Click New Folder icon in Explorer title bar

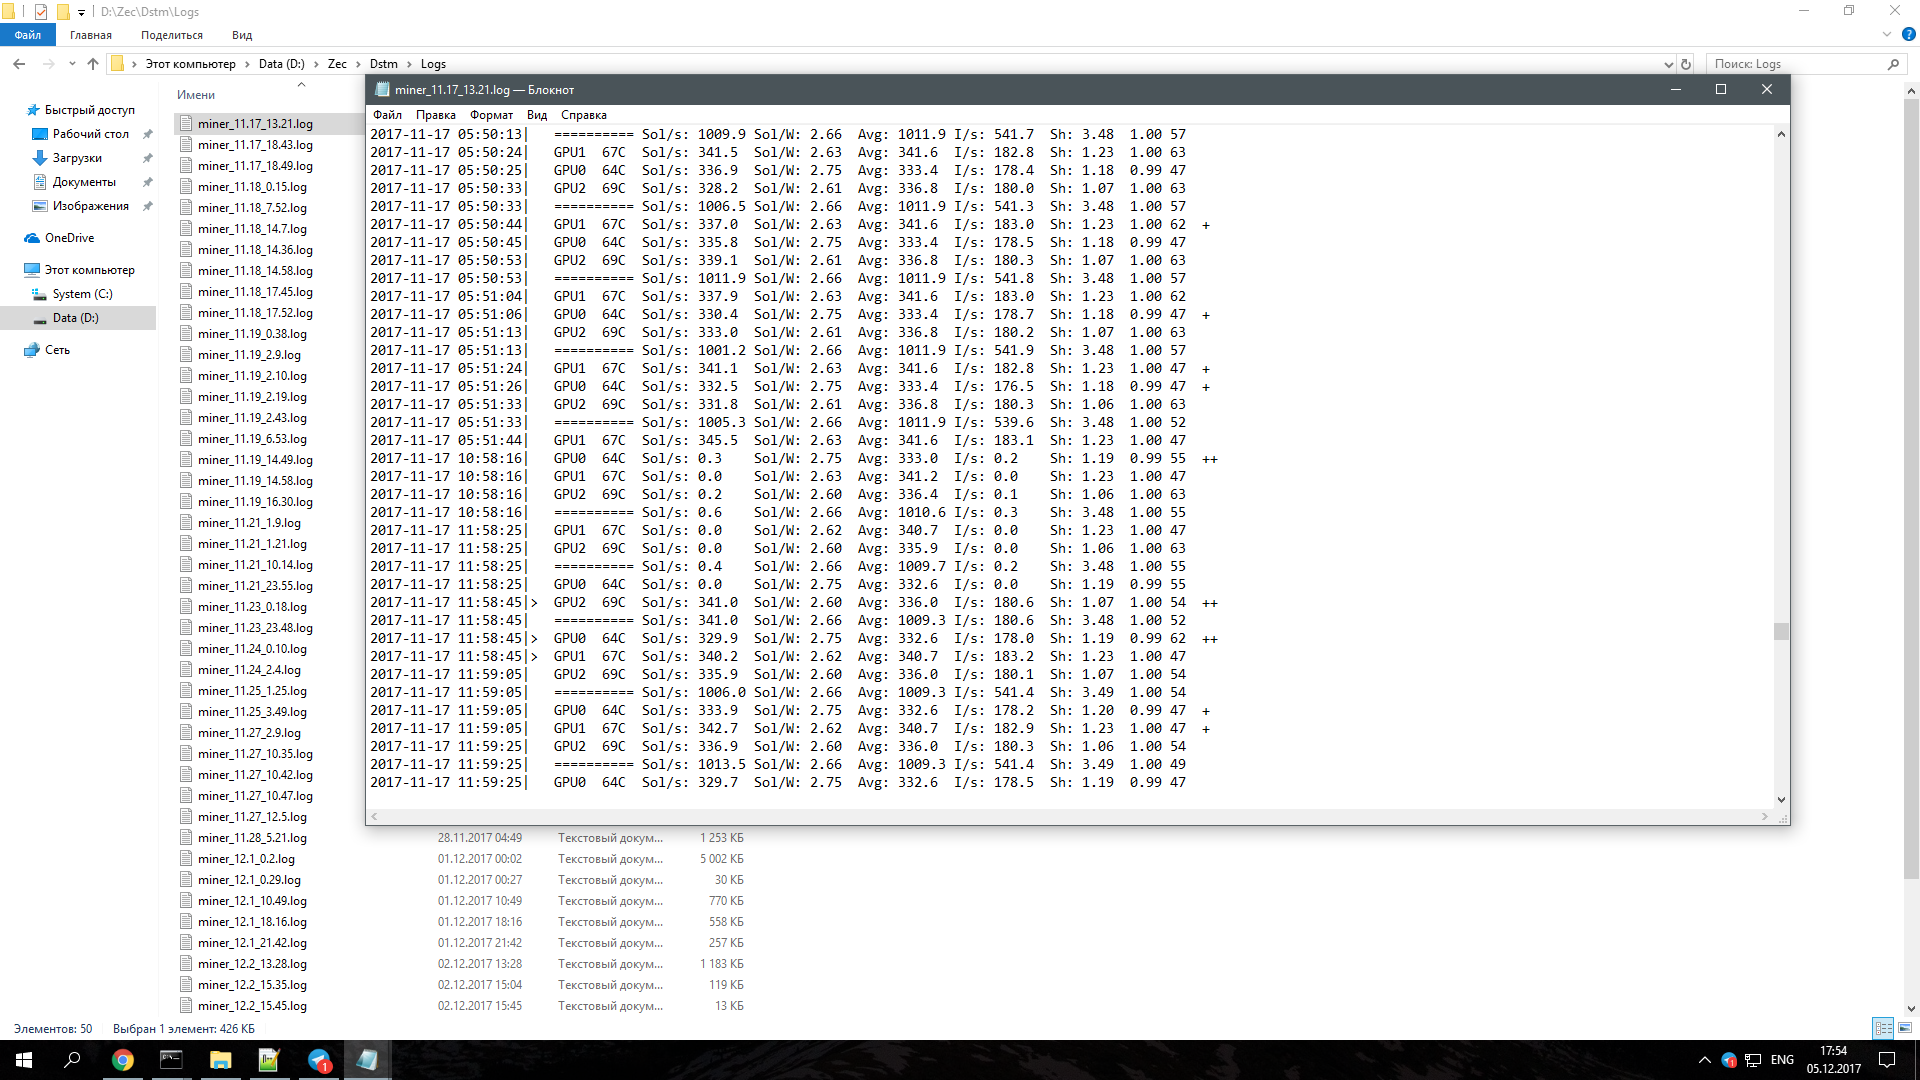(x=62, y=12)
